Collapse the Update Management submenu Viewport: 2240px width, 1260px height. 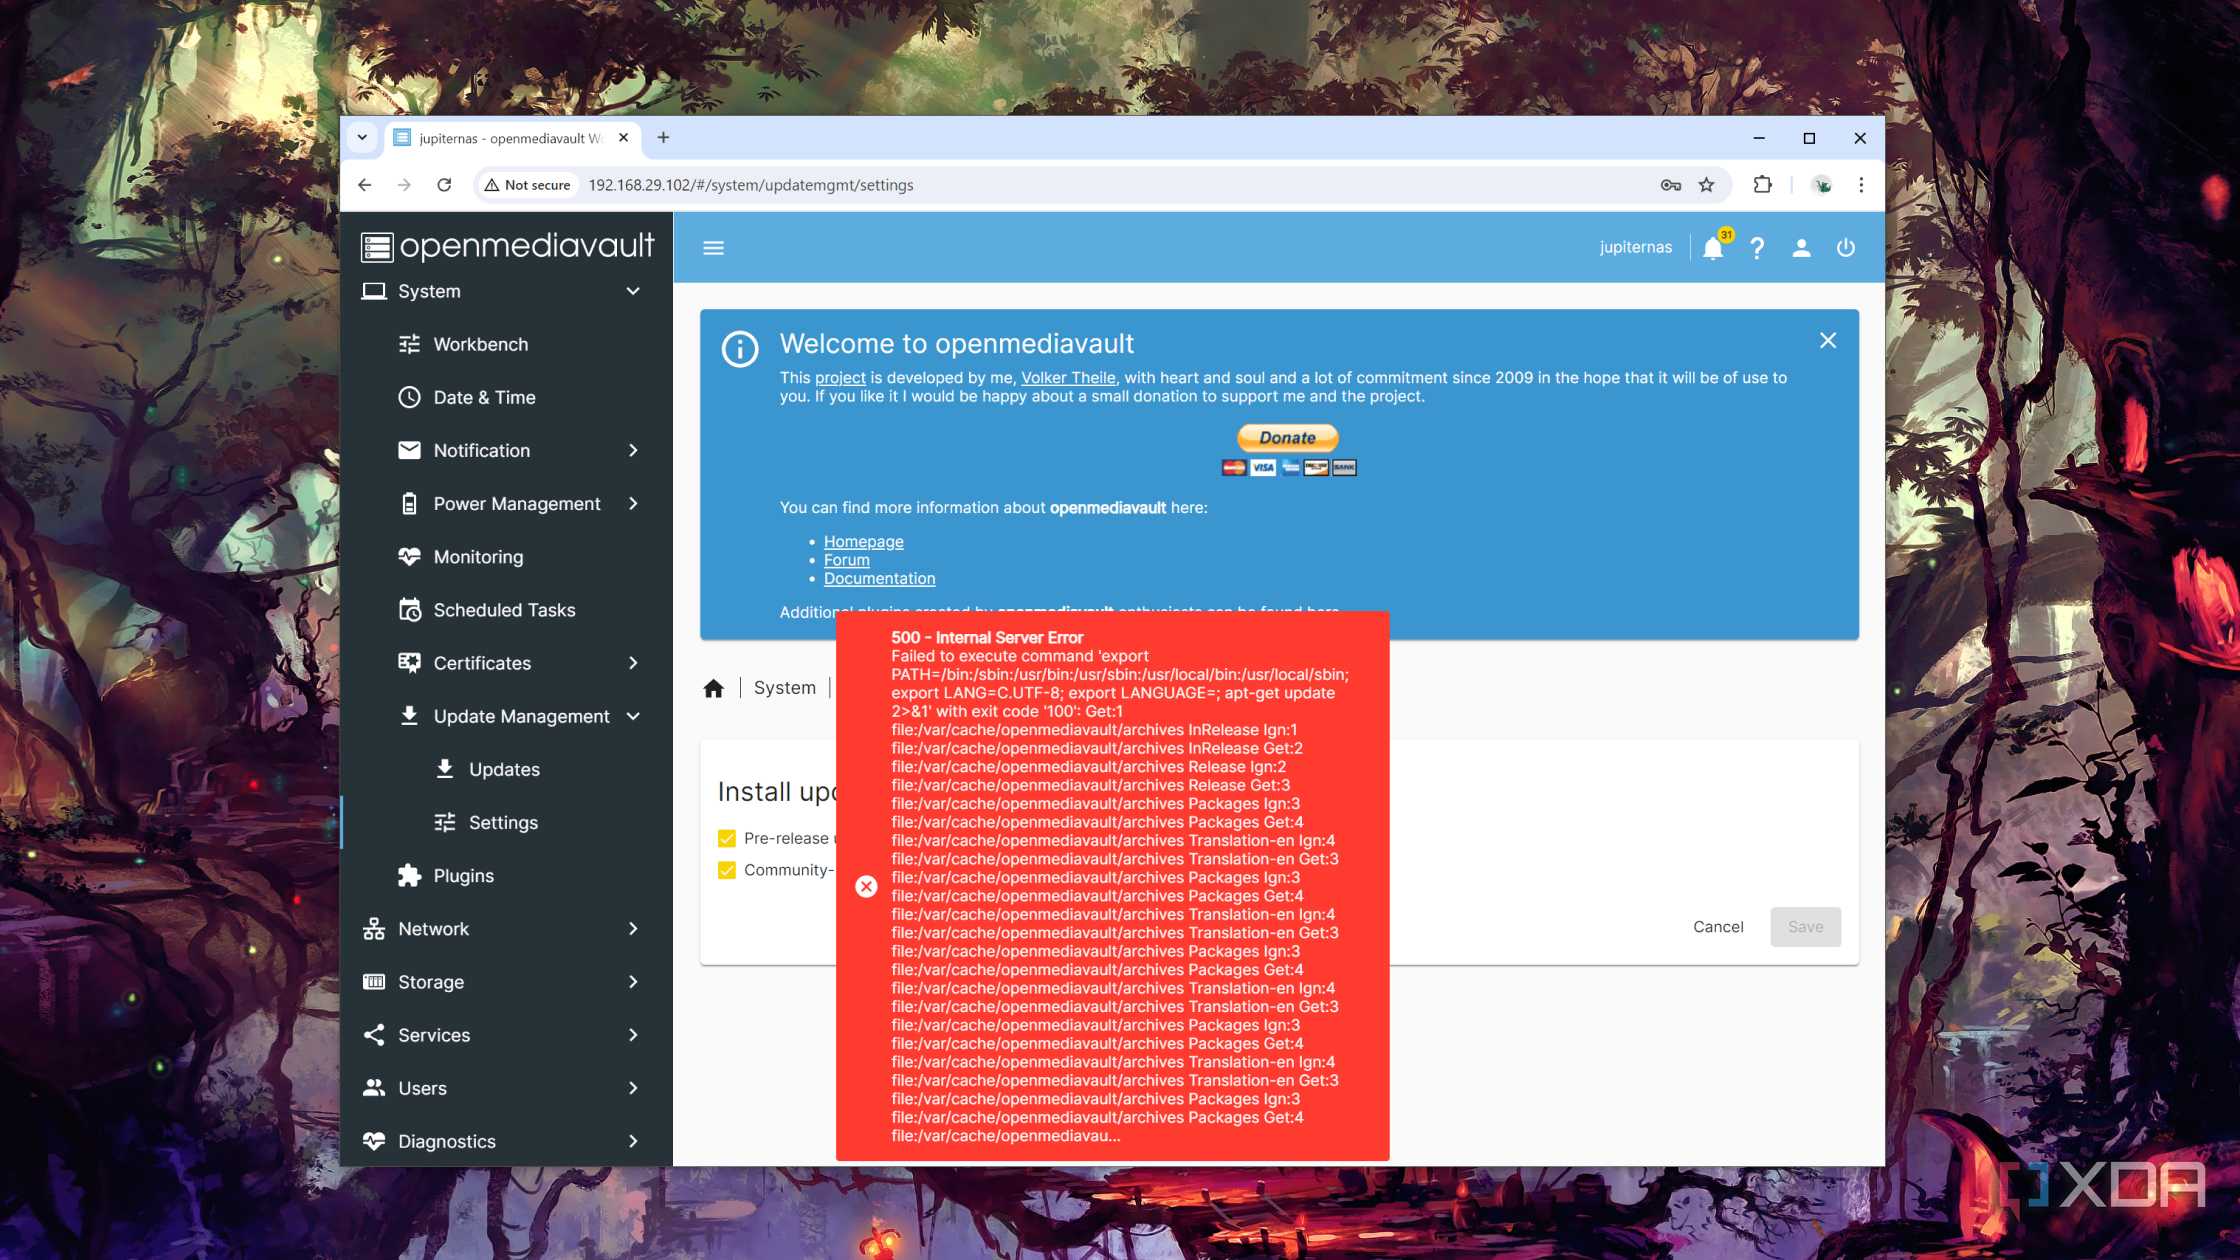coord(632,716)
